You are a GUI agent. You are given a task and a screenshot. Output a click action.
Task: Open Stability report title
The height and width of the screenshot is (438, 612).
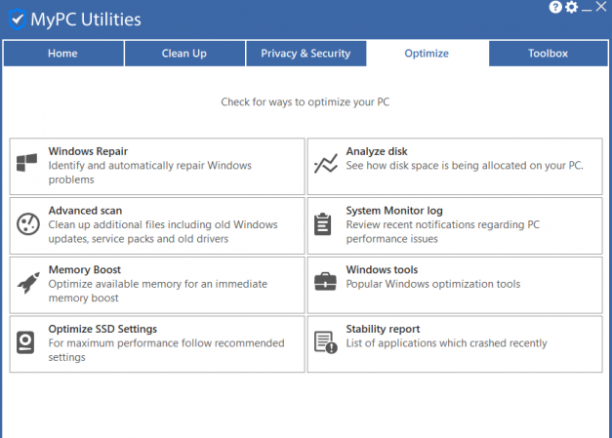[383, 329]
